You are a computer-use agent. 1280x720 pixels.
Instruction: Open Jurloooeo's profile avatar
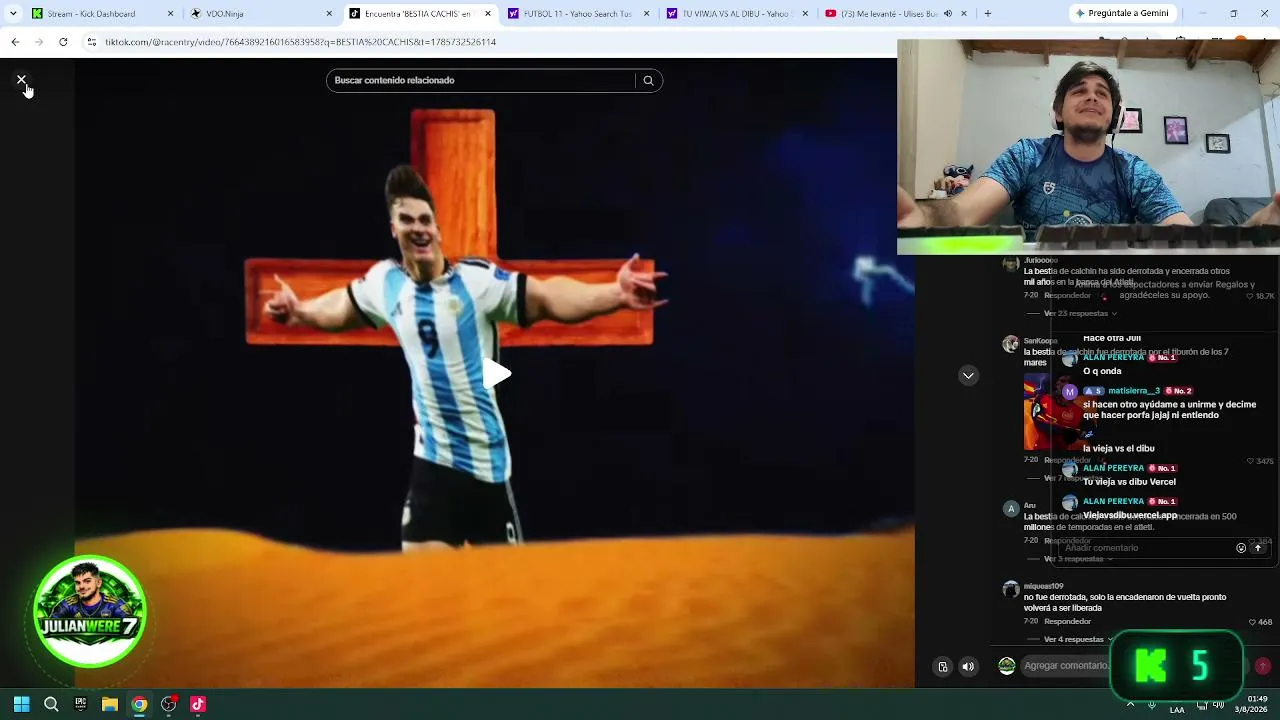(1011, 264)
